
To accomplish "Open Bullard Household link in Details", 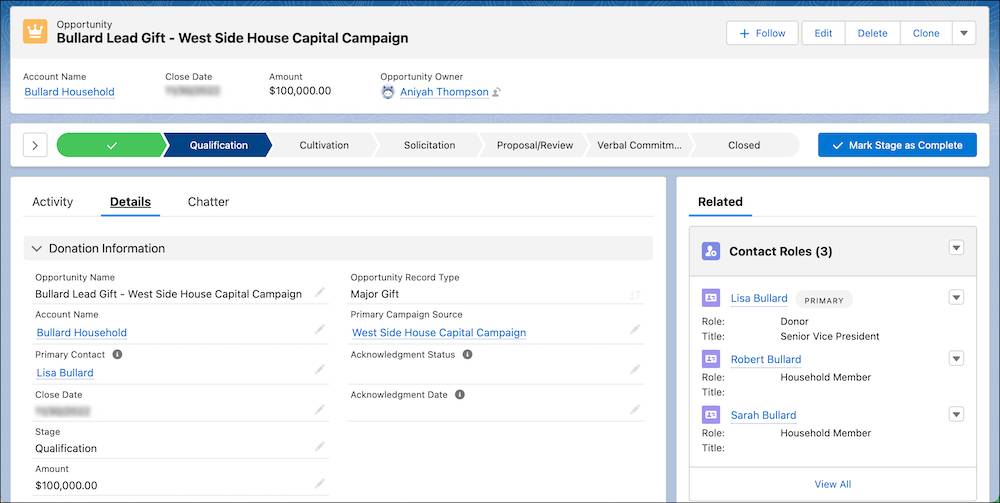I will (x=82, y=333).
